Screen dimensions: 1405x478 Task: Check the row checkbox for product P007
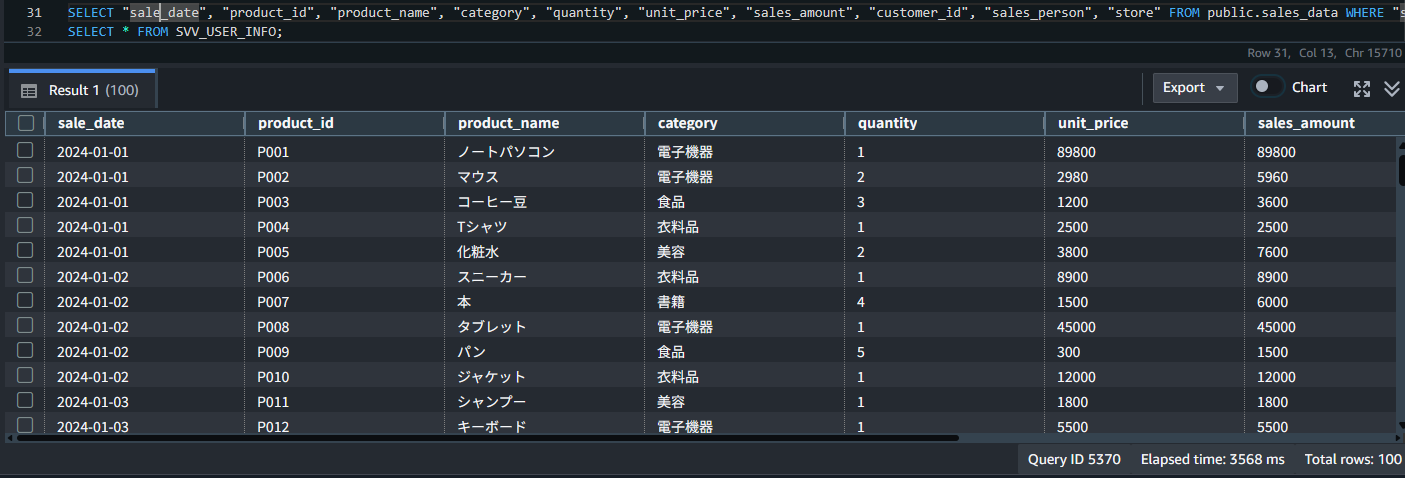point(25,301)
